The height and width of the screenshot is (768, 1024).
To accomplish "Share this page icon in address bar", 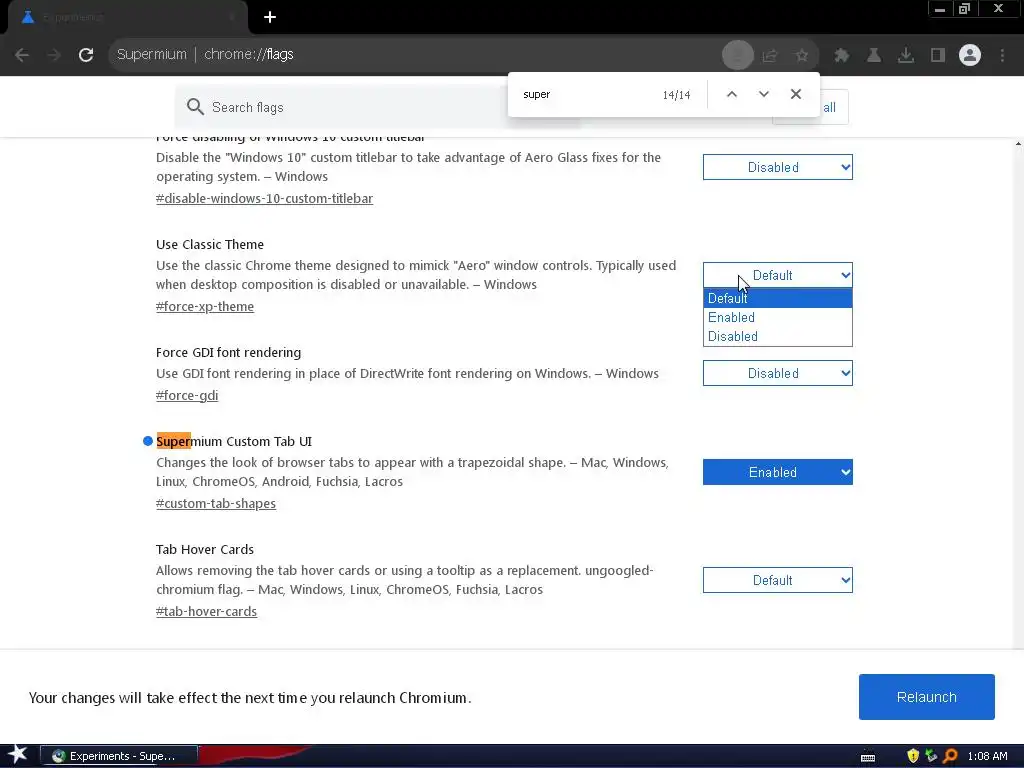I will tap(770, 56).
